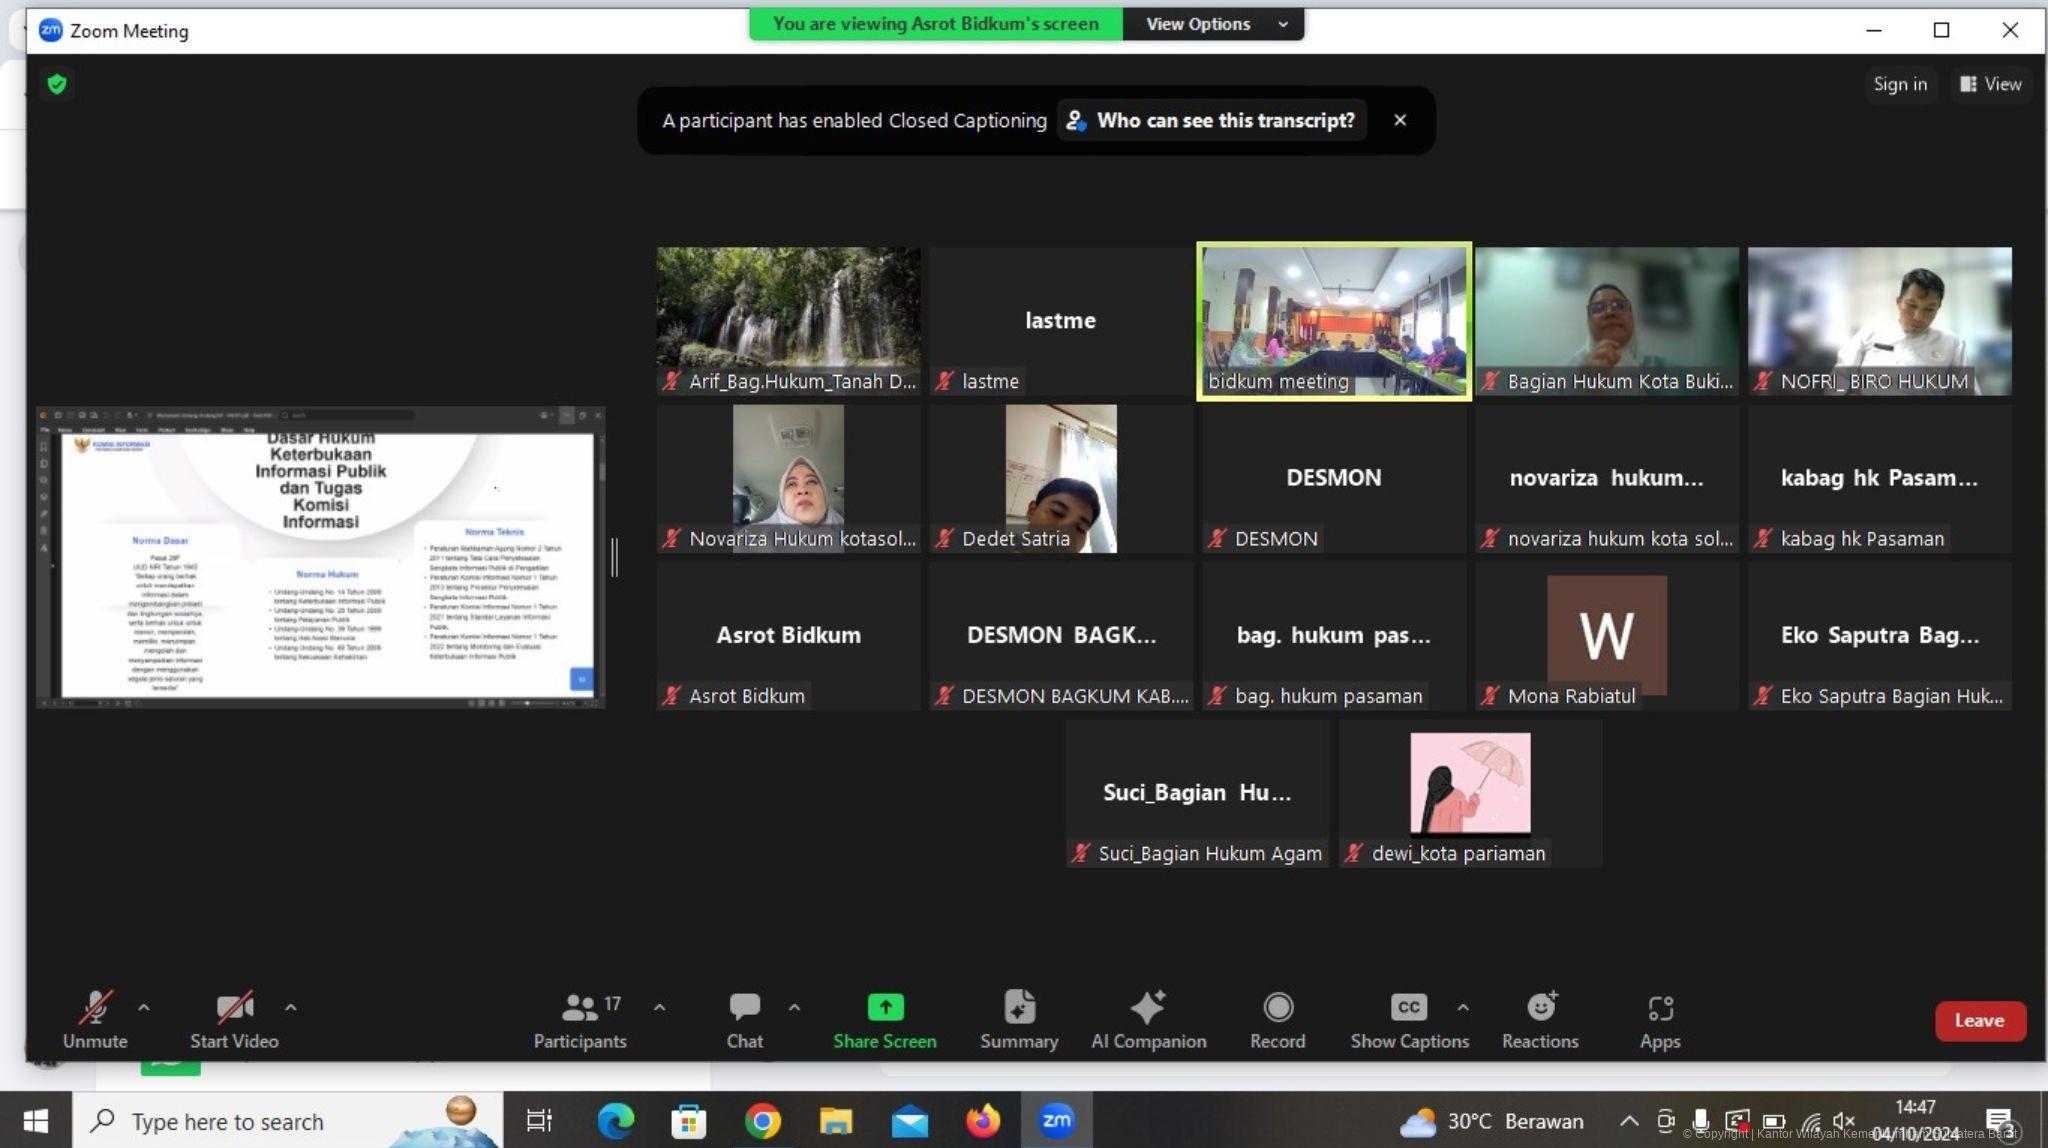The width and height of the screenshot is (2048, 1148).
Task: Open the 14:47 clock and calendar
Action: pyautogui.click(x=1915, y=1121)
